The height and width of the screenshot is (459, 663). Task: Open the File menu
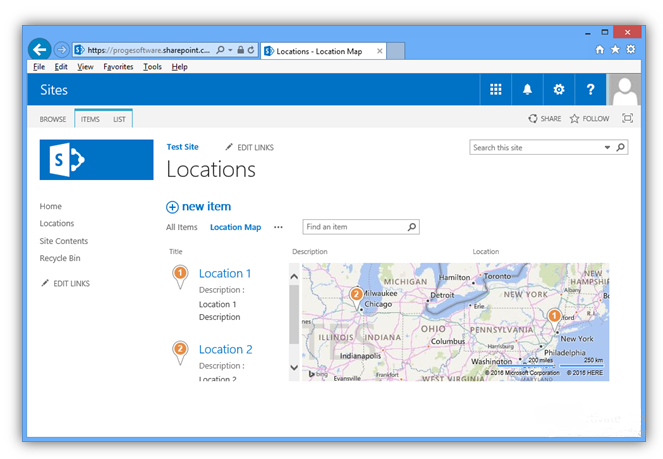(39, 67)
